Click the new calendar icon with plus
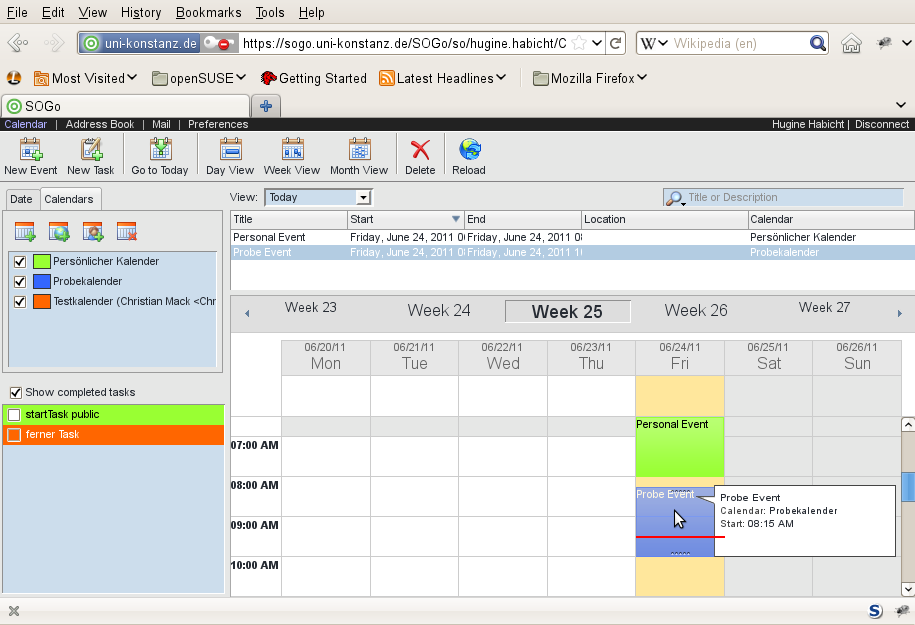The image size is (915, 625). (x=25, y=232)
